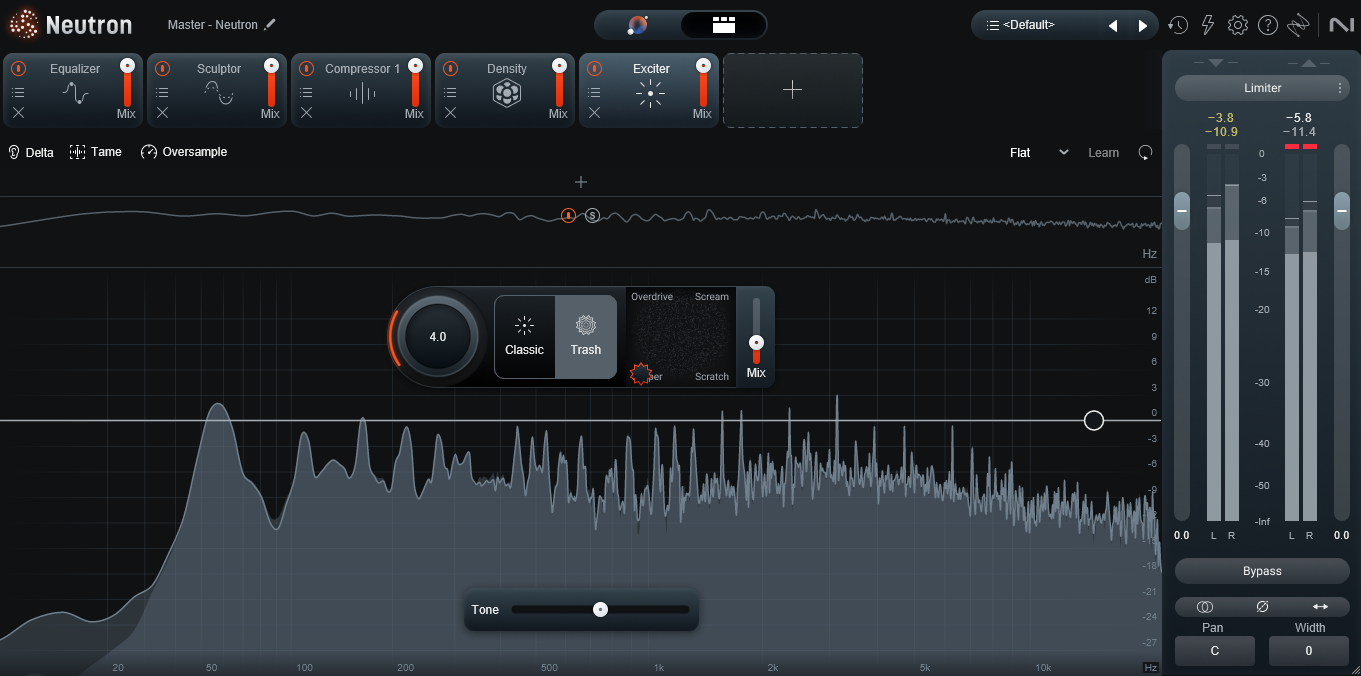Image resolution: width=1361 pixels, height=676 pixels.
Task: Toggle the Tame option
Action: [x=96, y=152]
